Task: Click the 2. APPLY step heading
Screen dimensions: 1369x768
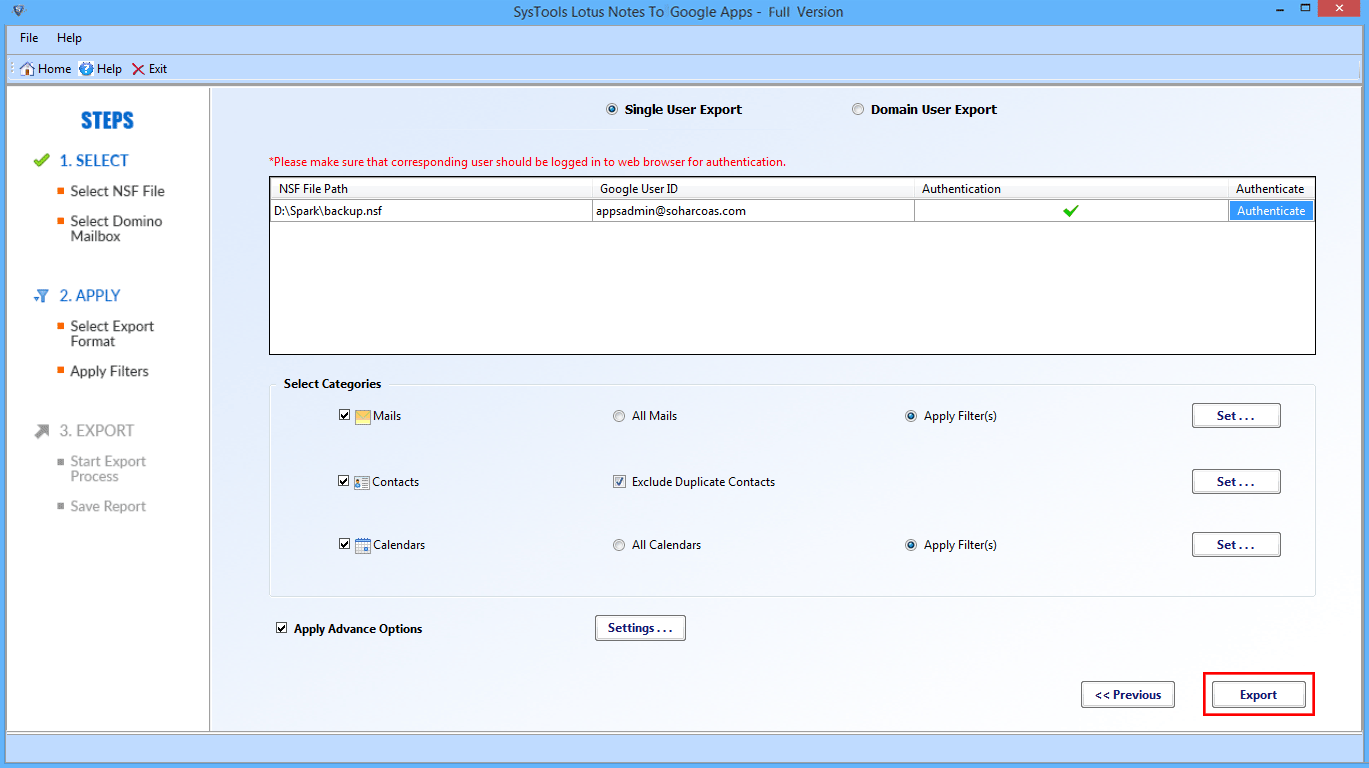Action: [x=90, y=296]
